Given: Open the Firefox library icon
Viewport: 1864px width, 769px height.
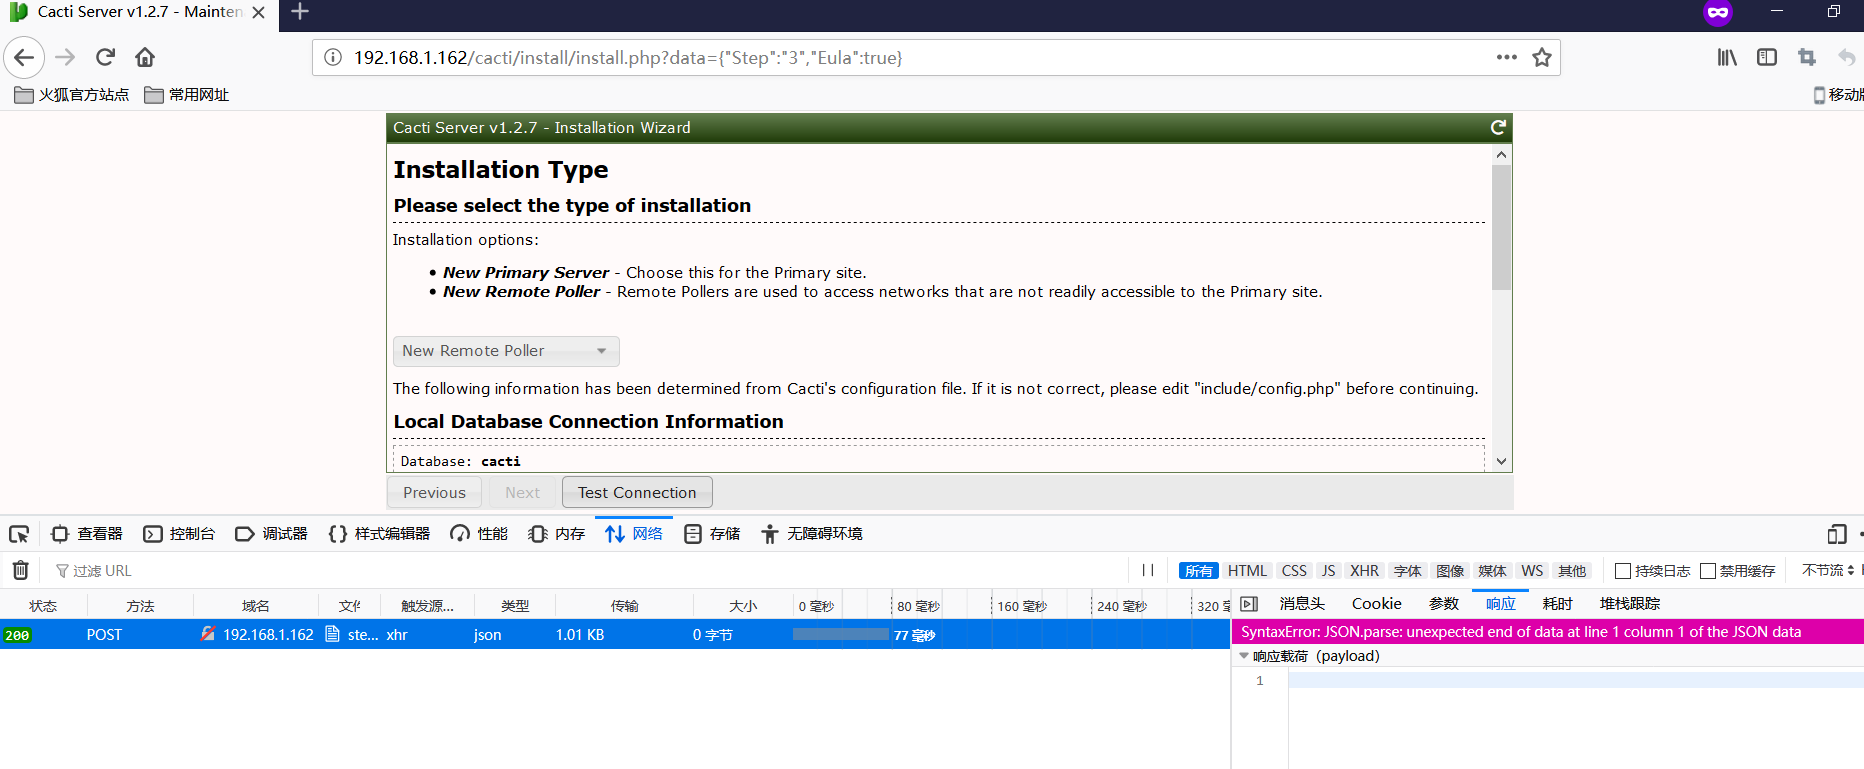Looking at the screenshot, I should [x=1727, y=57].
